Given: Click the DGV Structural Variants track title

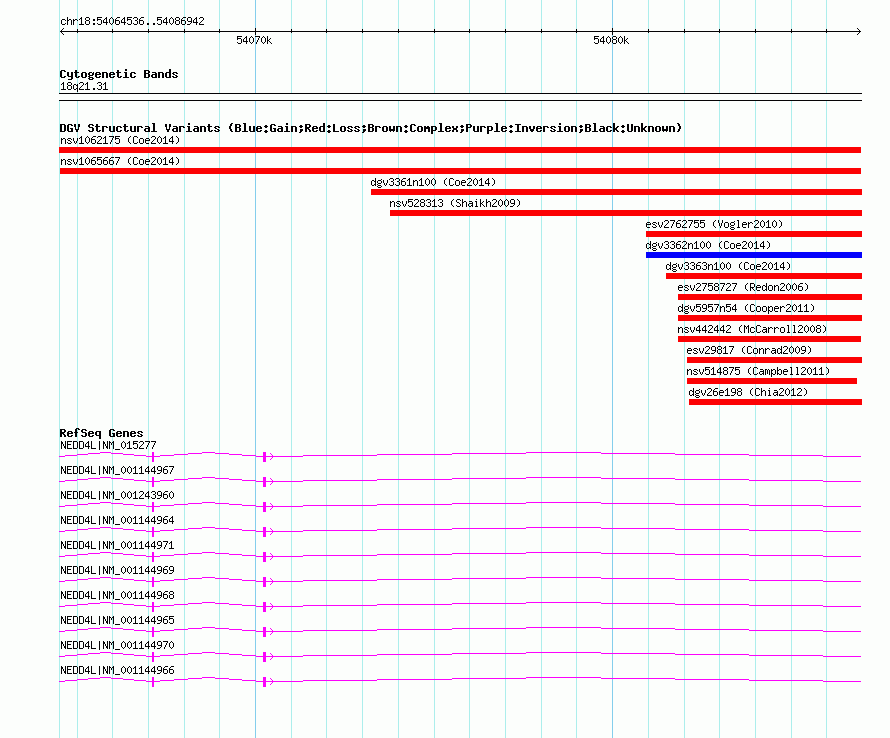Looking at the screenshot, I should click(371, 128).
